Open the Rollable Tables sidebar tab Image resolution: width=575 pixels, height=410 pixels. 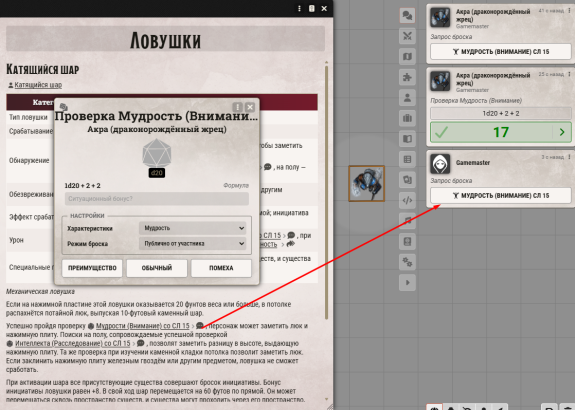click(x=407, y=159)
